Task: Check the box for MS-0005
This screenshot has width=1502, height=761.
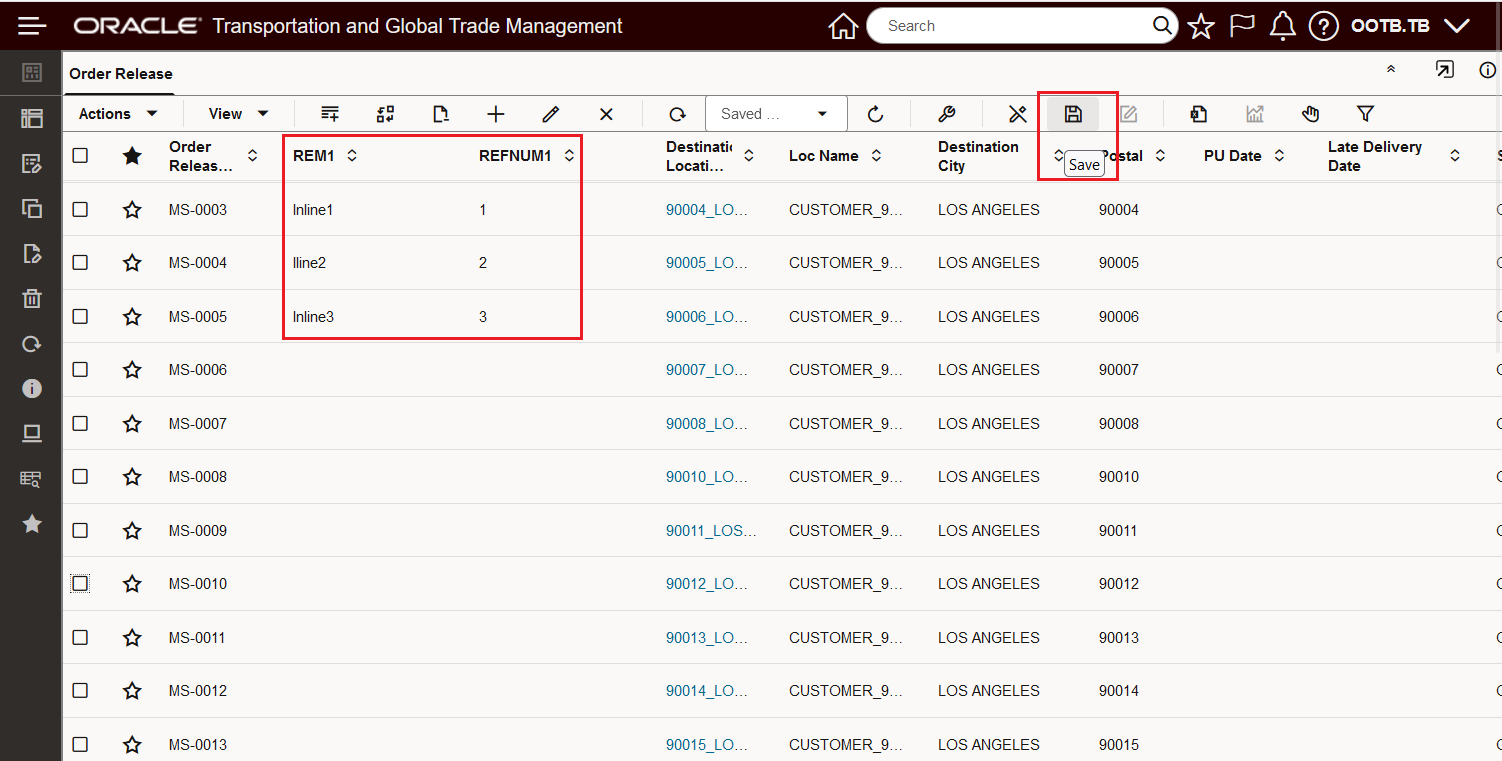Action: (x=80, y=316)
